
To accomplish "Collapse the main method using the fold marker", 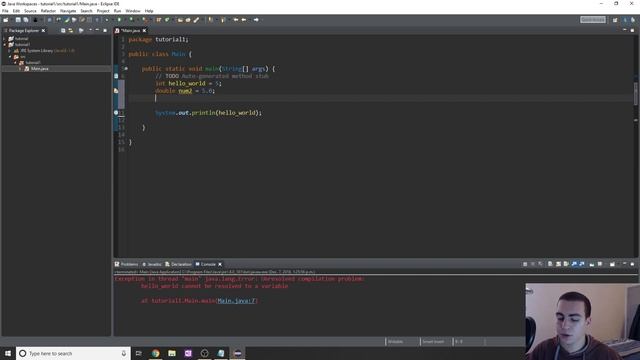I will coord(126,69).
